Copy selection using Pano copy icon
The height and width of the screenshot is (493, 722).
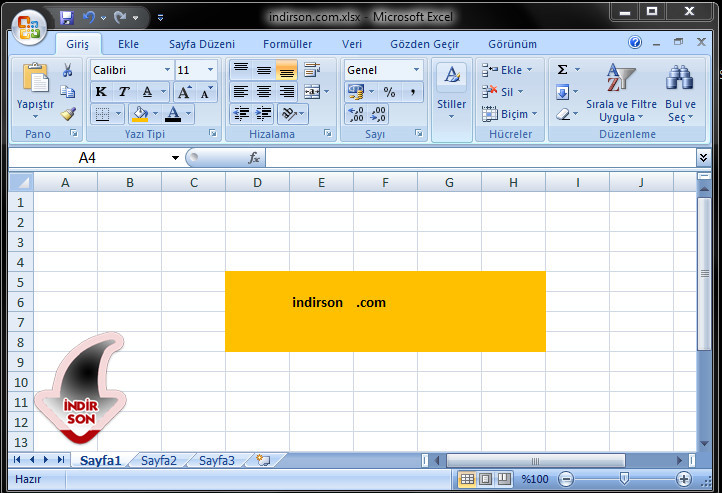(68, 92)
